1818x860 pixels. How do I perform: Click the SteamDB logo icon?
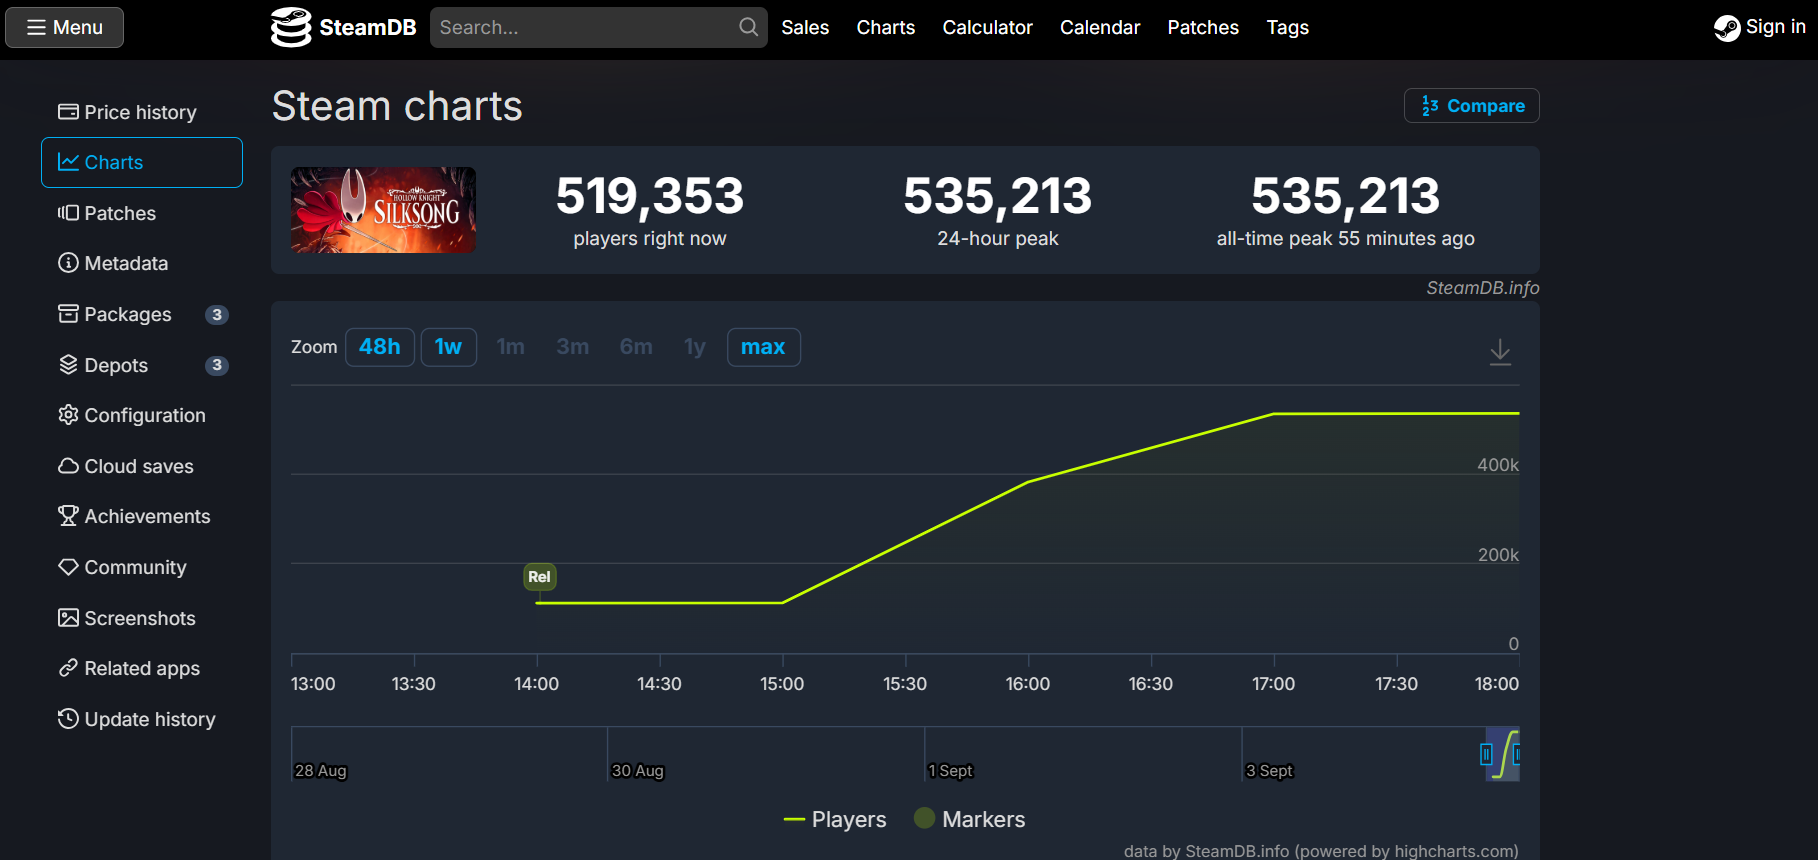(x=291, y=27)
